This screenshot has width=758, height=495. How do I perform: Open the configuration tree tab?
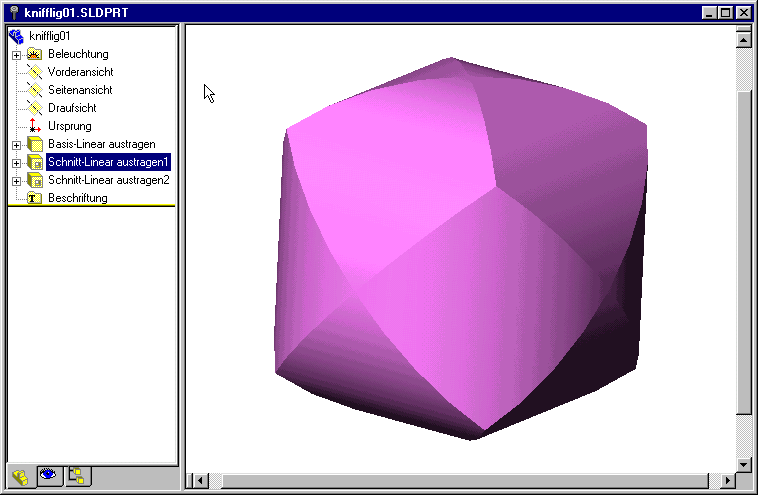click(x=76, y=476)
